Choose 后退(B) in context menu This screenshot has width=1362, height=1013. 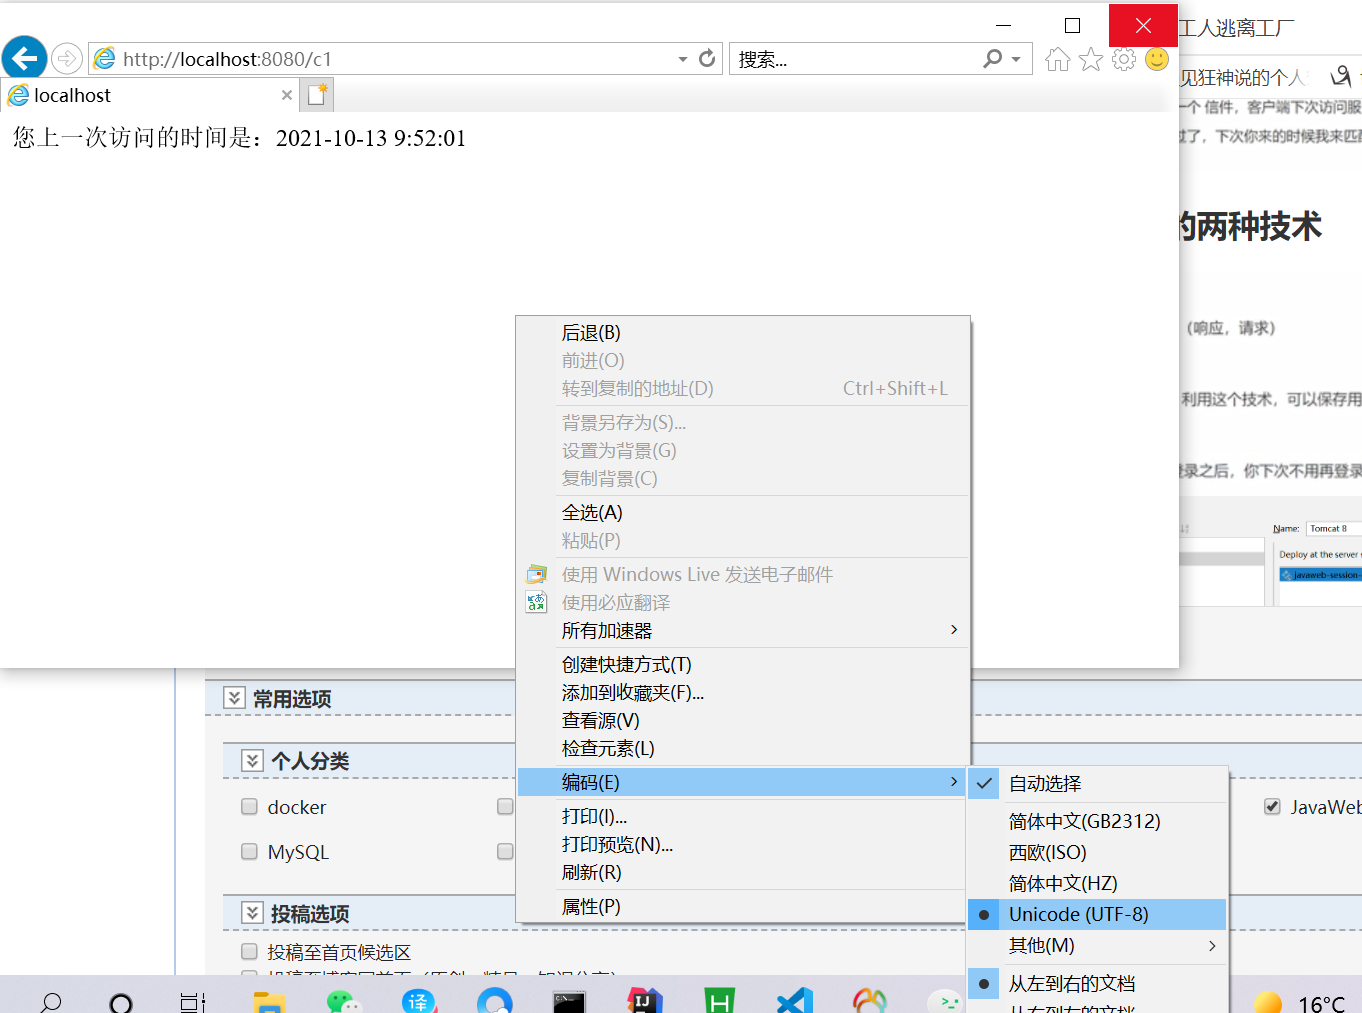[x=742, y=332]
